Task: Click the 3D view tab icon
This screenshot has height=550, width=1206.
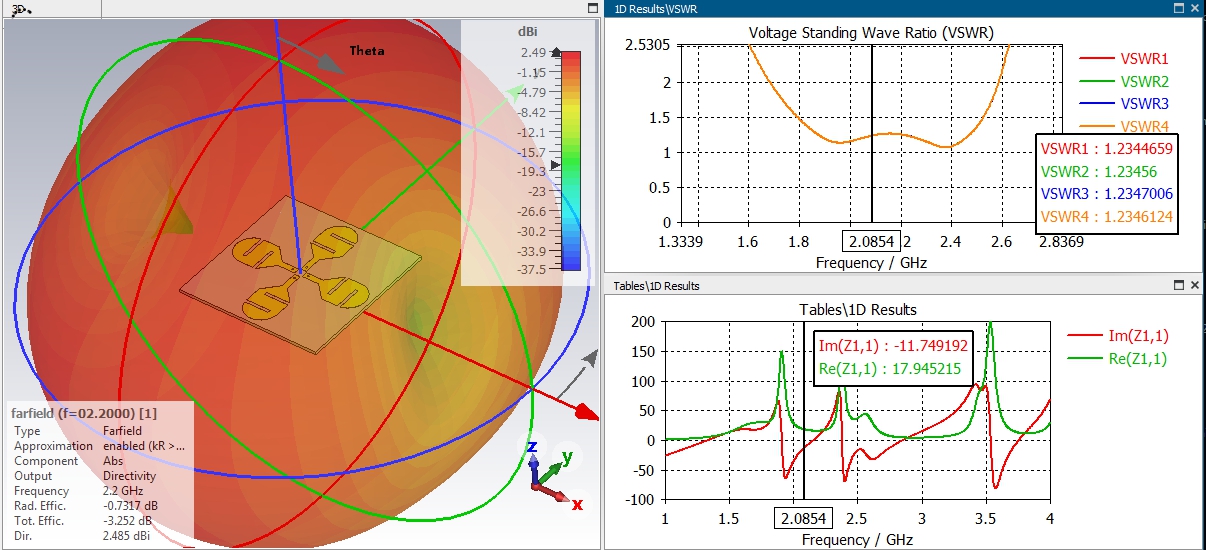Action: (22, 8)
